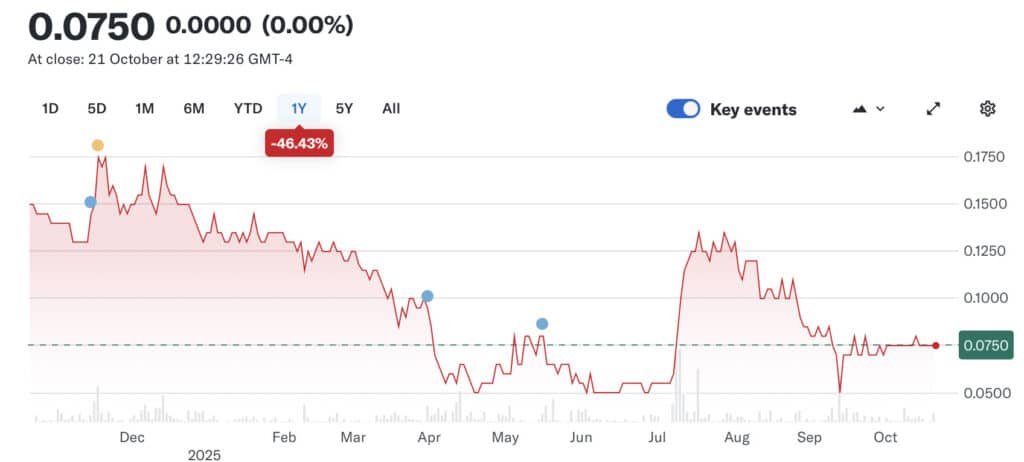Click the blue key event dot near May

pos(542,323)
